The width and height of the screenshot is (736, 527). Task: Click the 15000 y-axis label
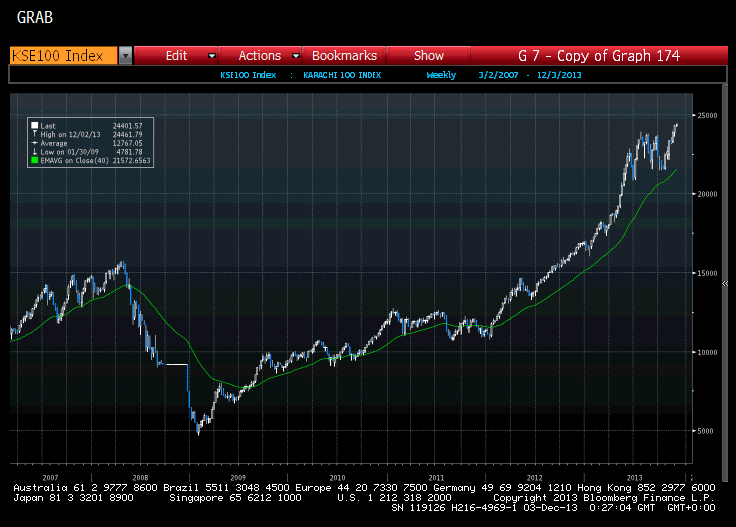point(707,273)
